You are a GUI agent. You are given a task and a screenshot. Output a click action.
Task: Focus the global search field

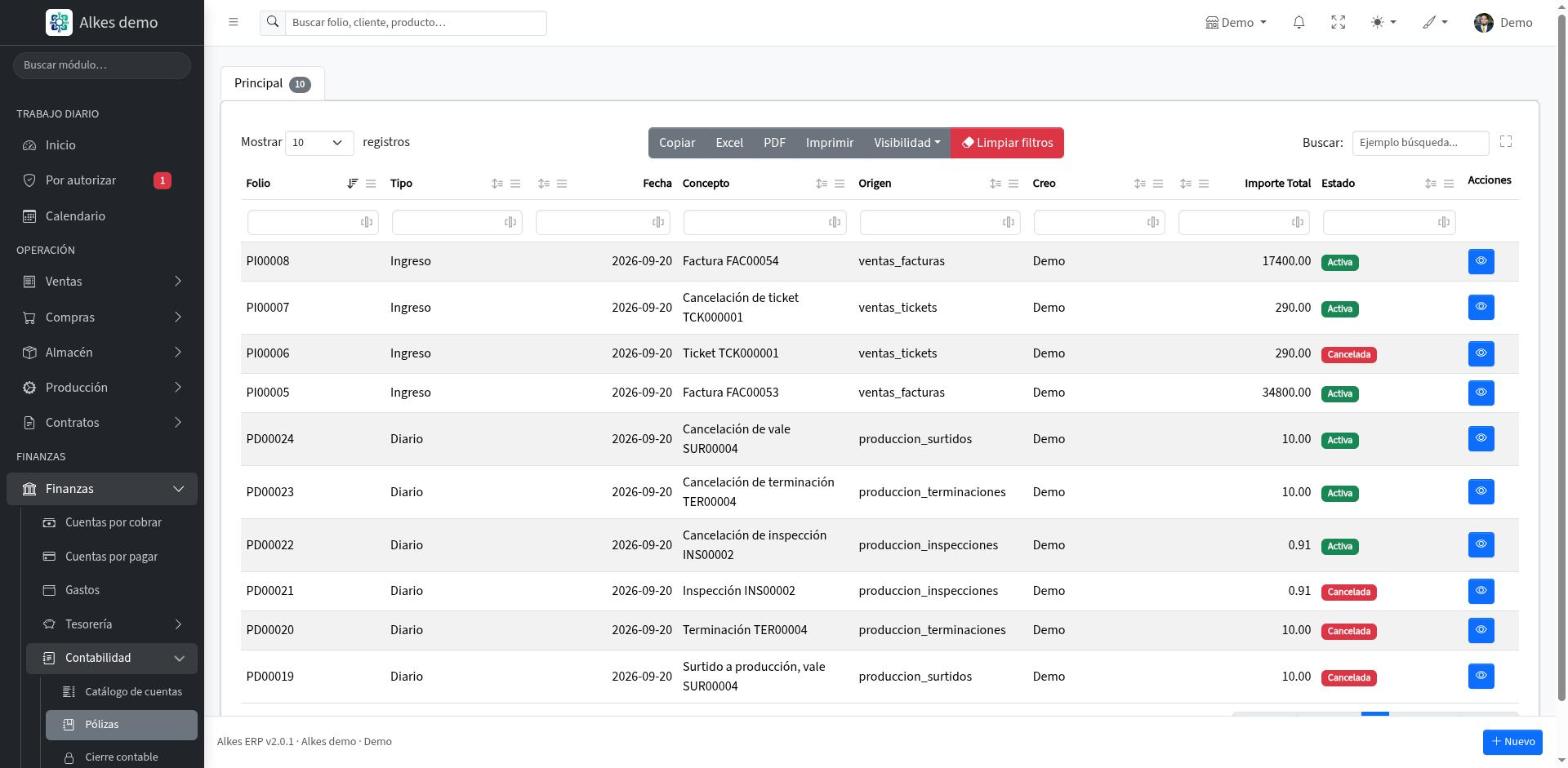pyautogui.click(x=416, y=22)
